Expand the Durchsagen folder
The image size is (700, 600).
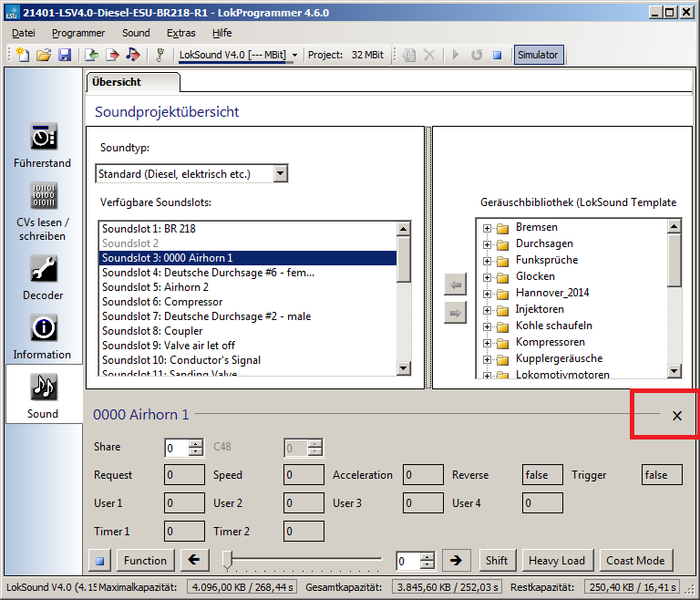[487, 245]
